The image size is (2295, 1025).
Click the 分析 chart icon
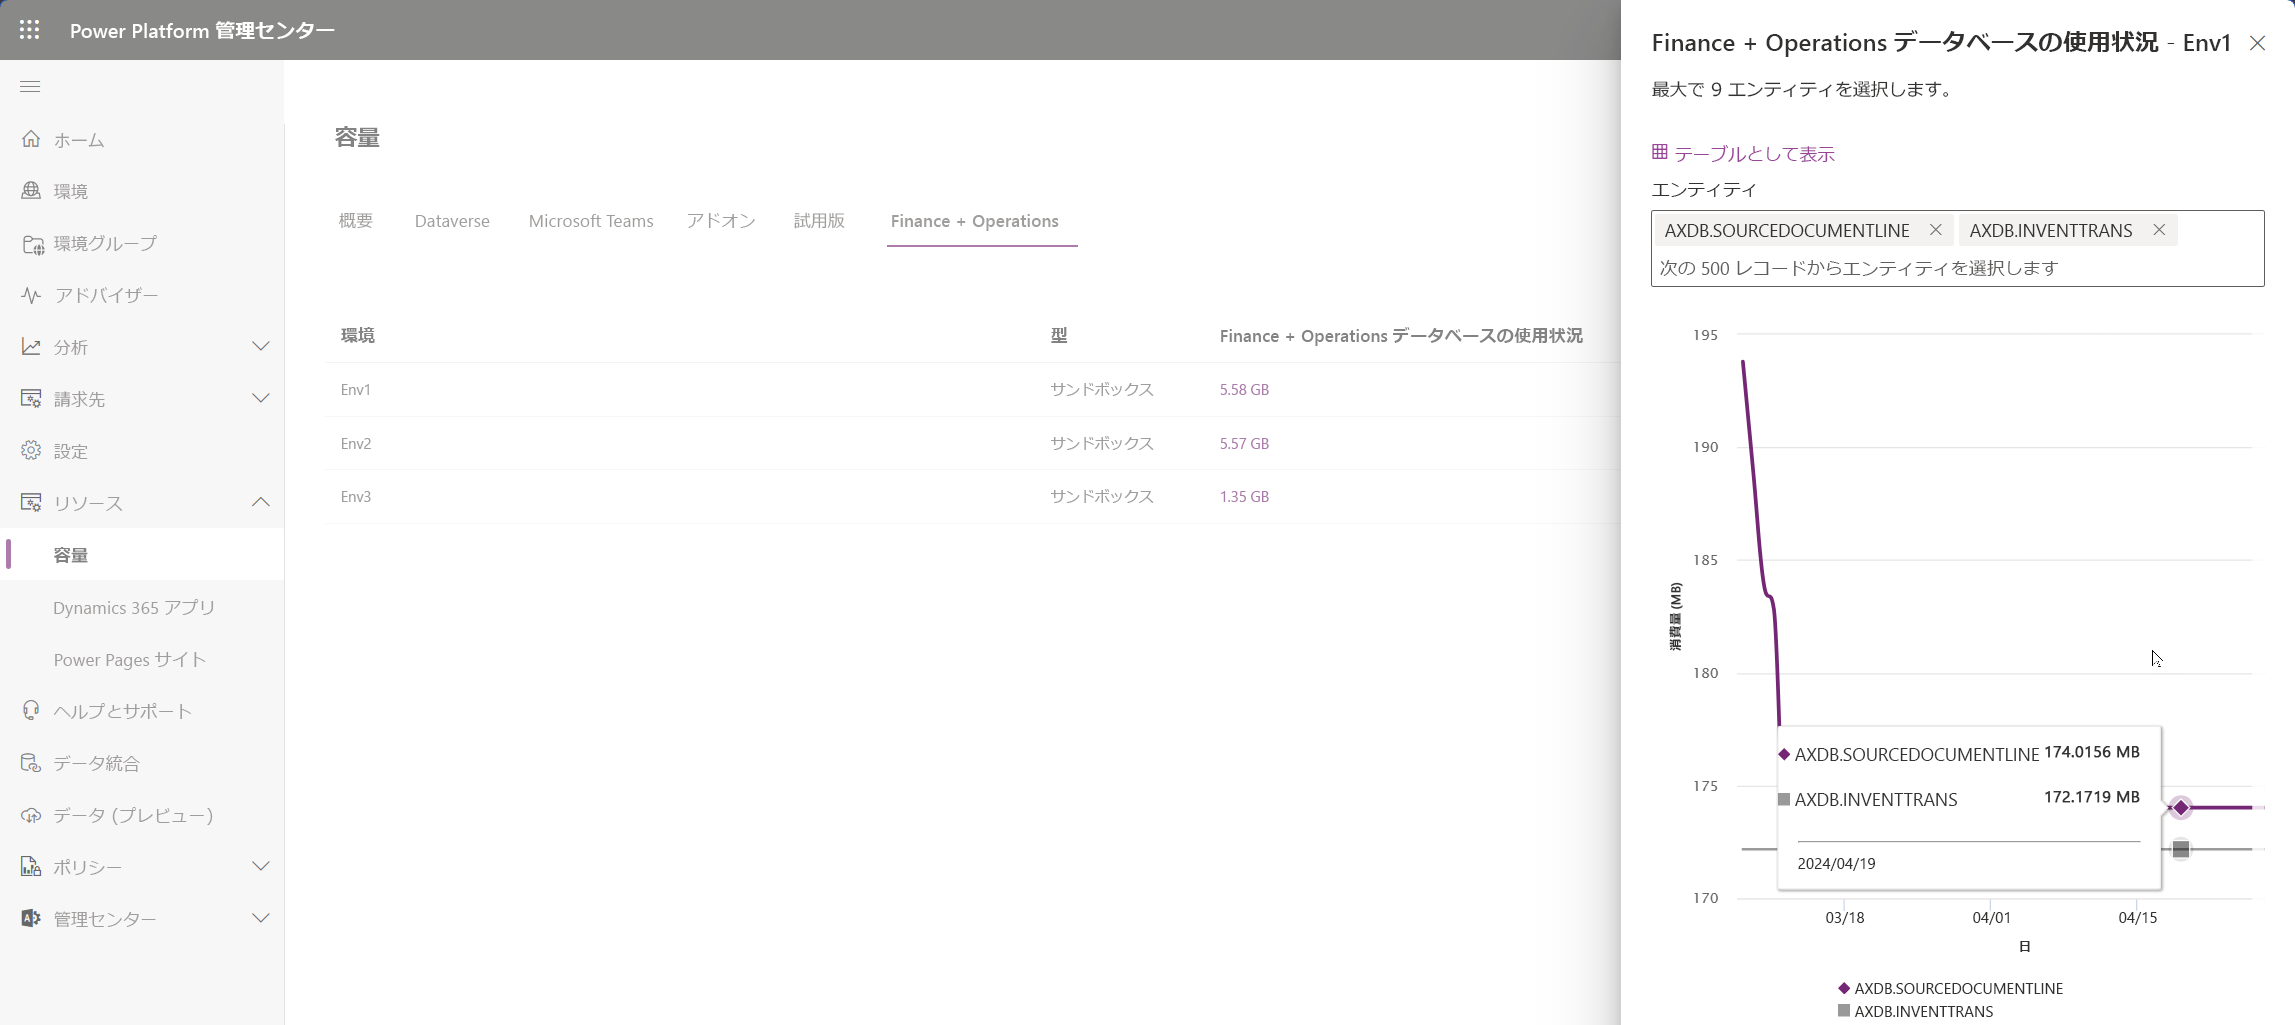[31, 346]
